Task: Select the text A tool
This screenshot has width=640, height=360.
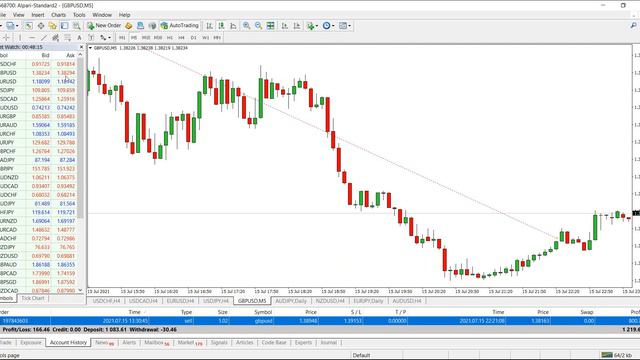Action: coord(79,38)
